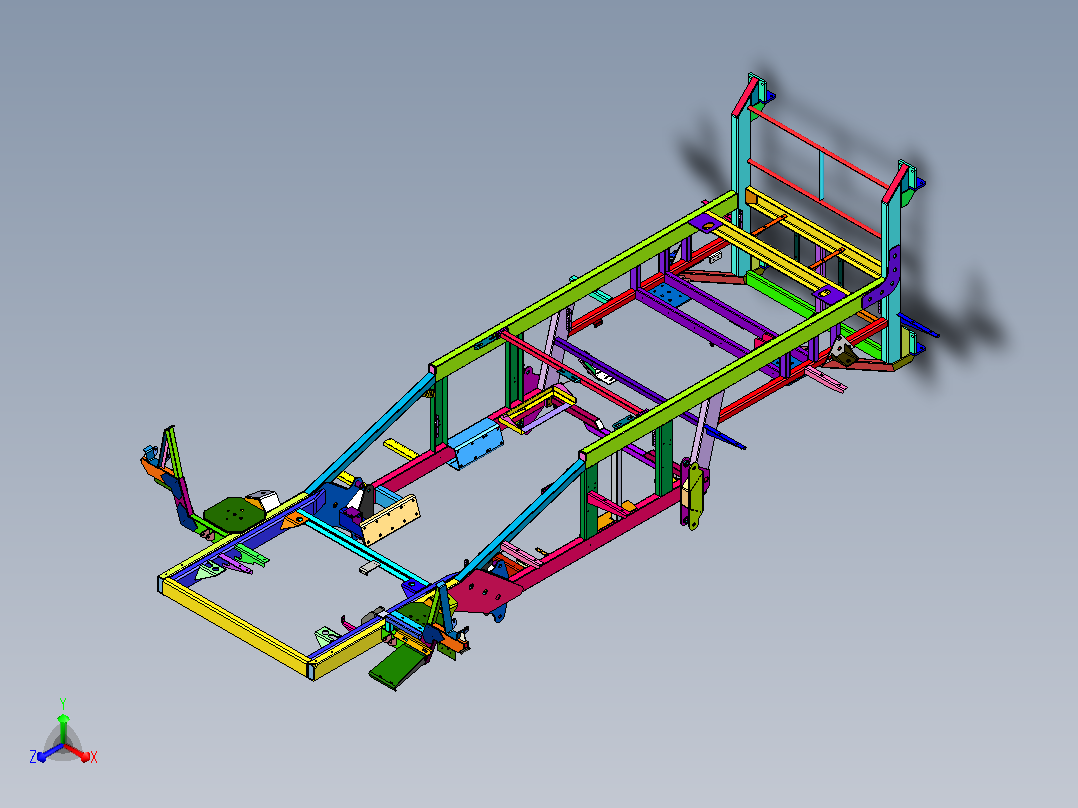
Task: Select the dark green round mounting plate
Action: pyautogui.click(x=234, y=513)
